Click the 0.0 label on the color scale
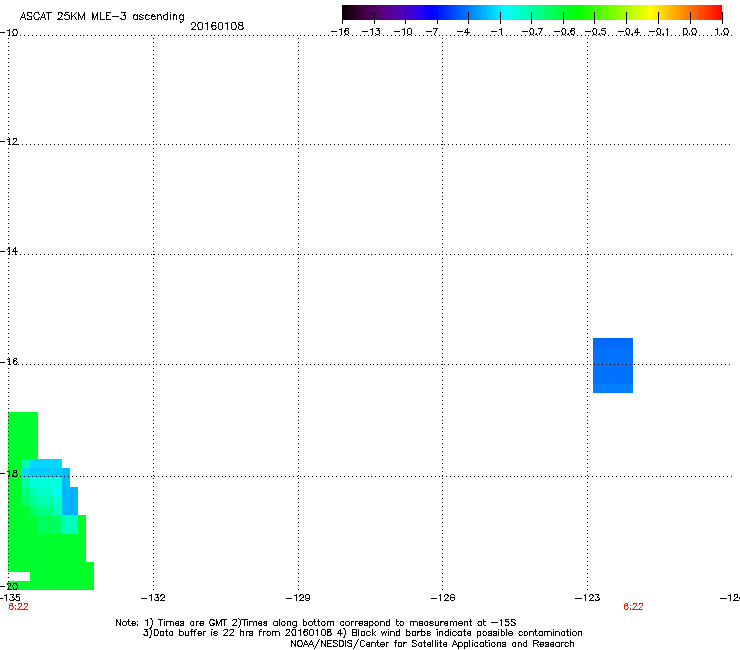This screenshot has width=740, height=650. pos(690,32)
